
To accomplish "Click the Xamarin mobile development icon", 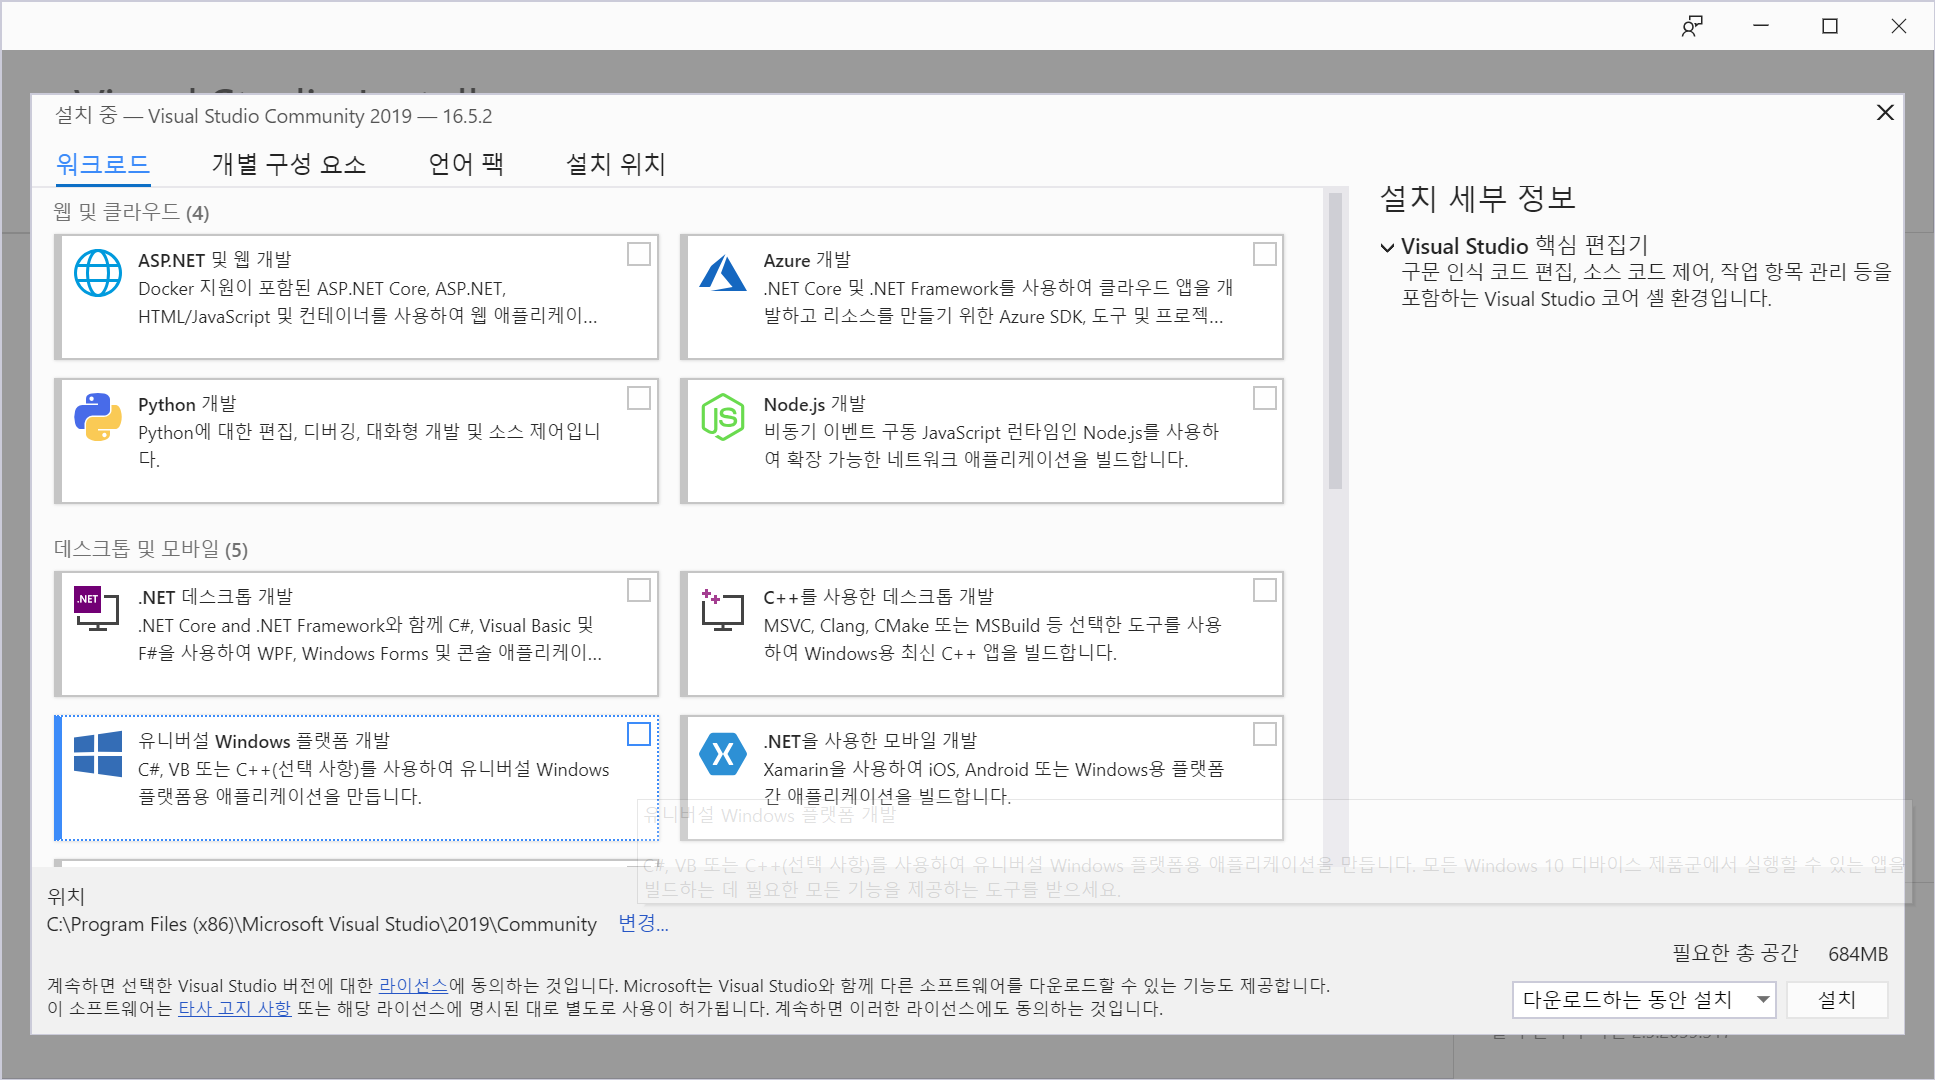I will point(723,753).
